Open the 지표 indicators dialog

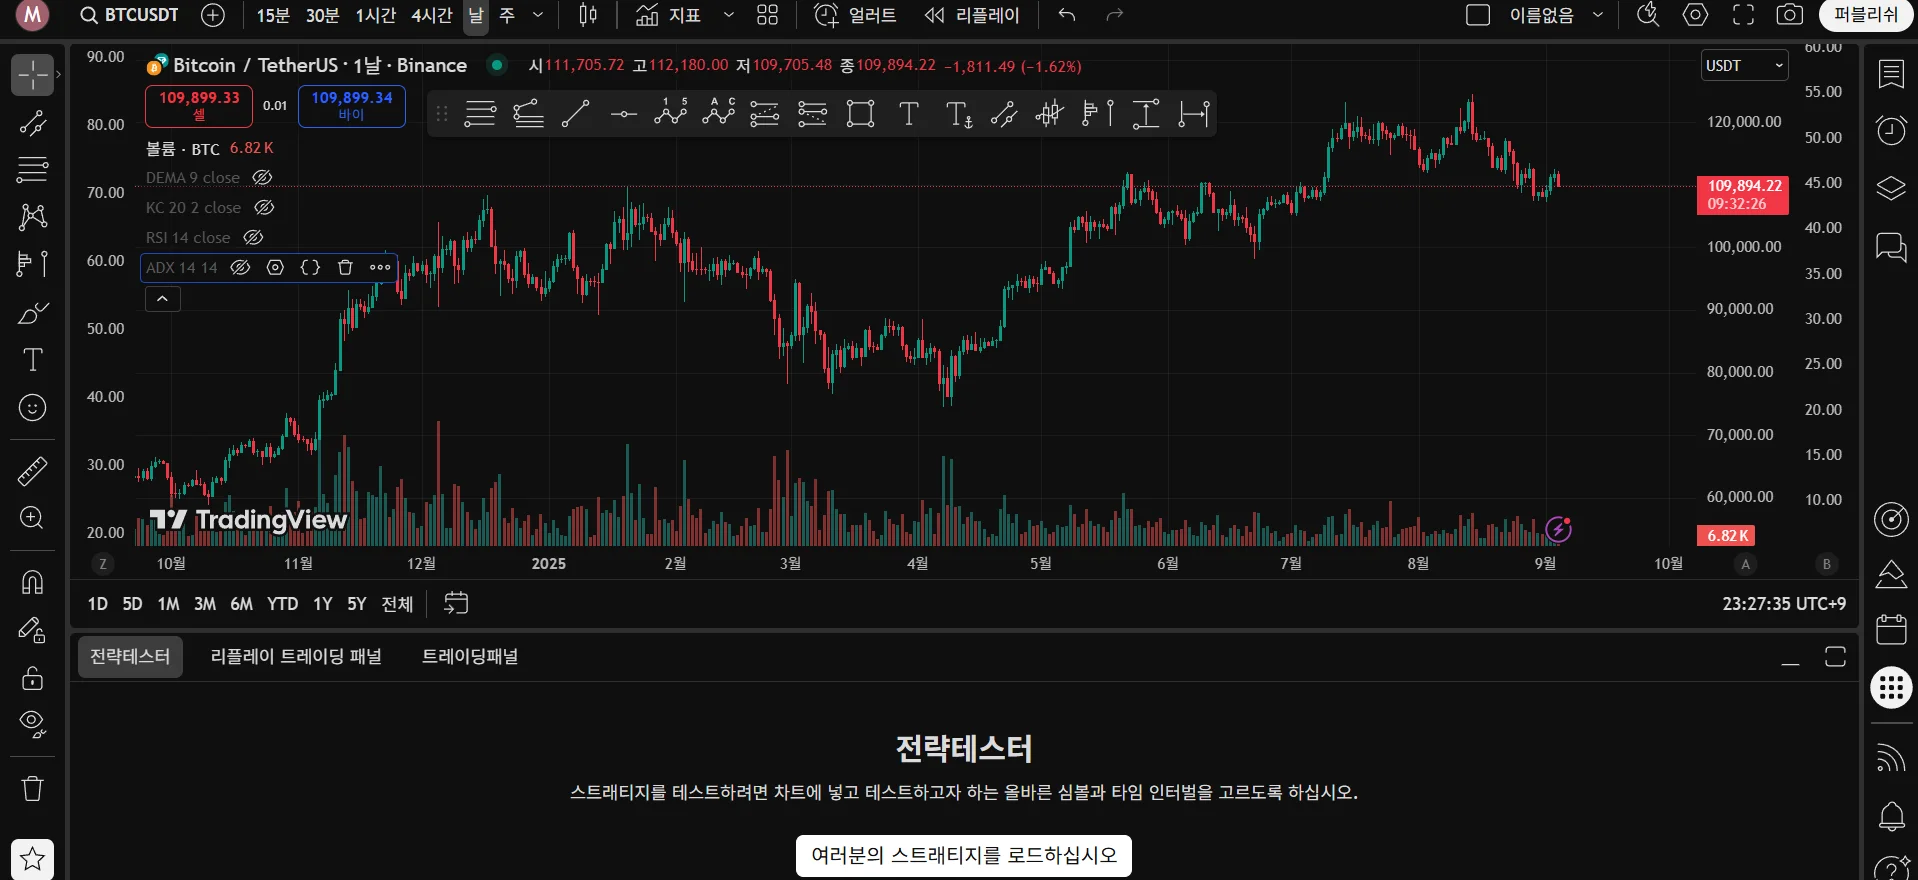click(x=669, y=15)
